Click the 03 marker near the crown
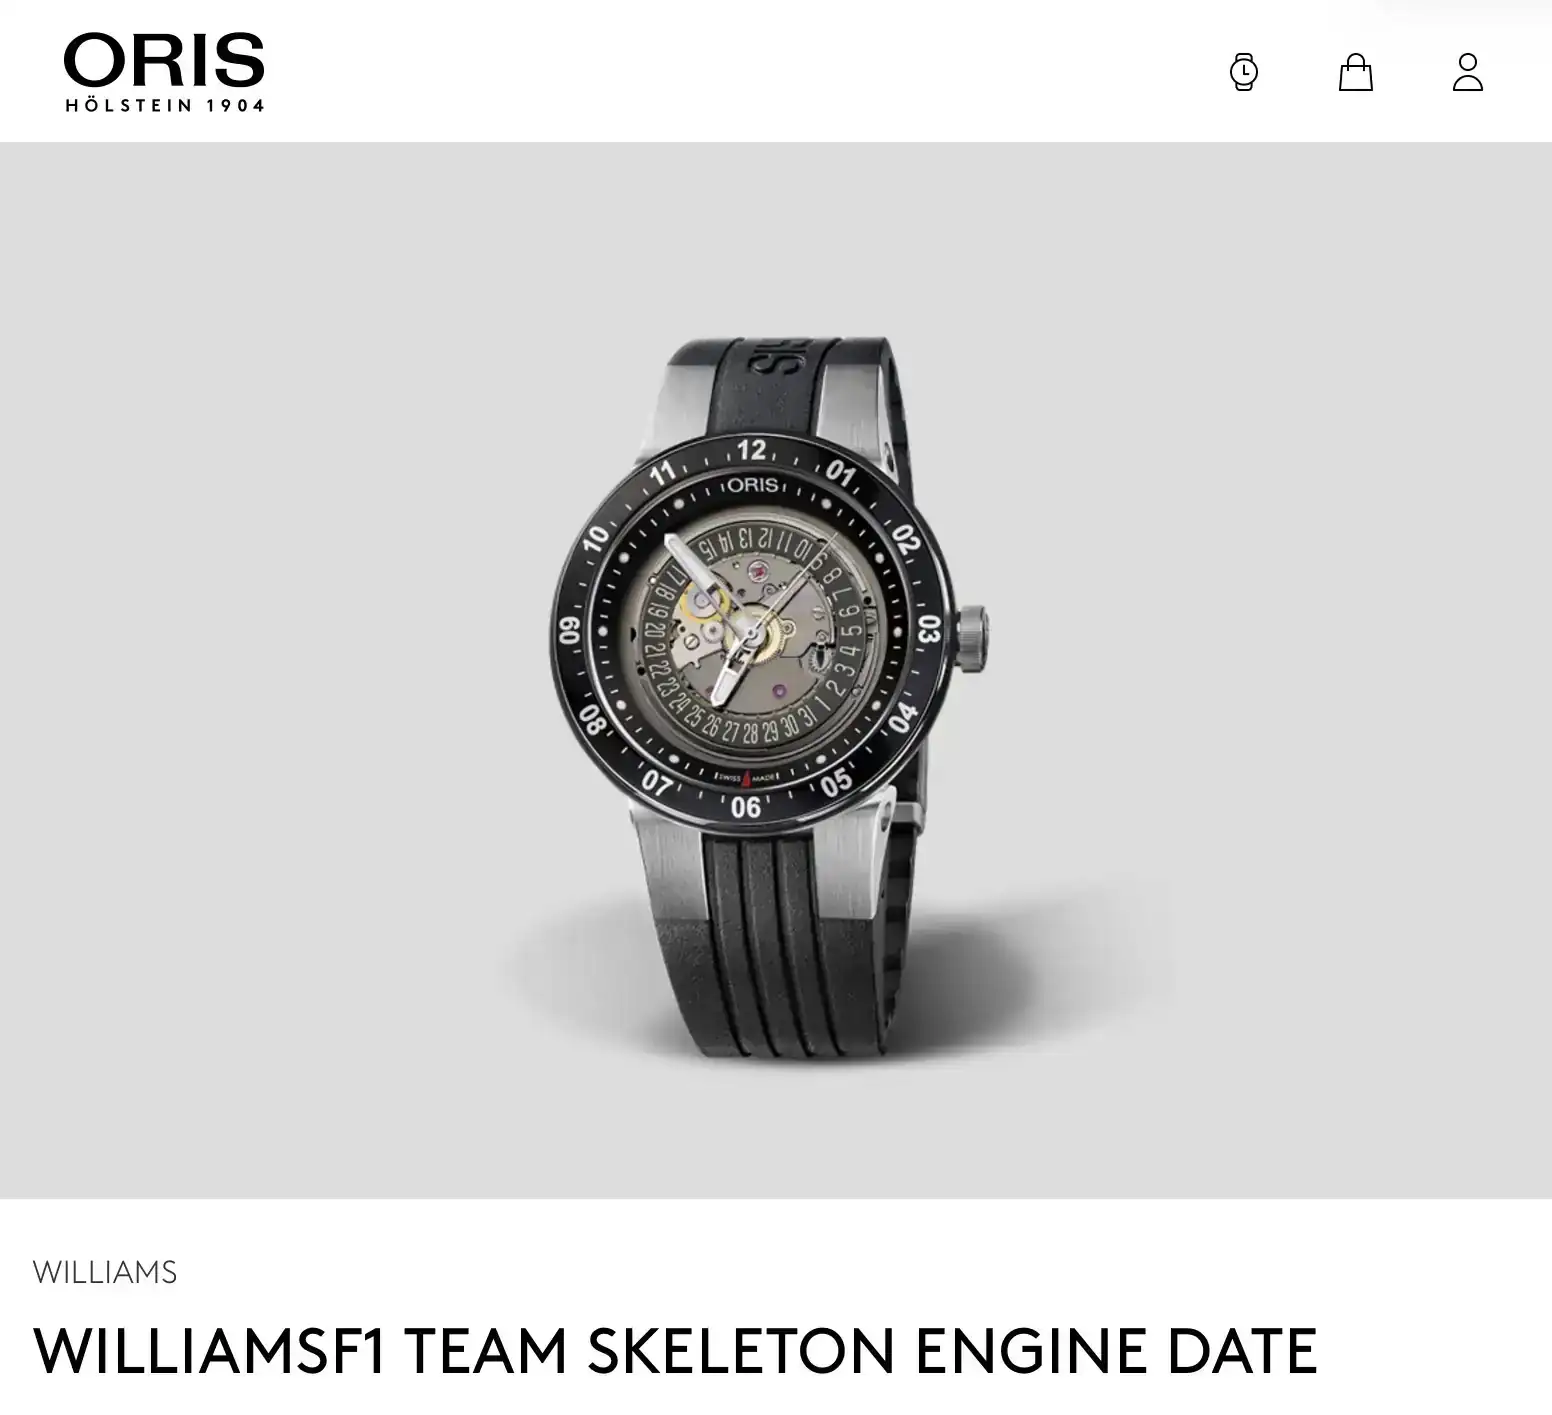 929,630
